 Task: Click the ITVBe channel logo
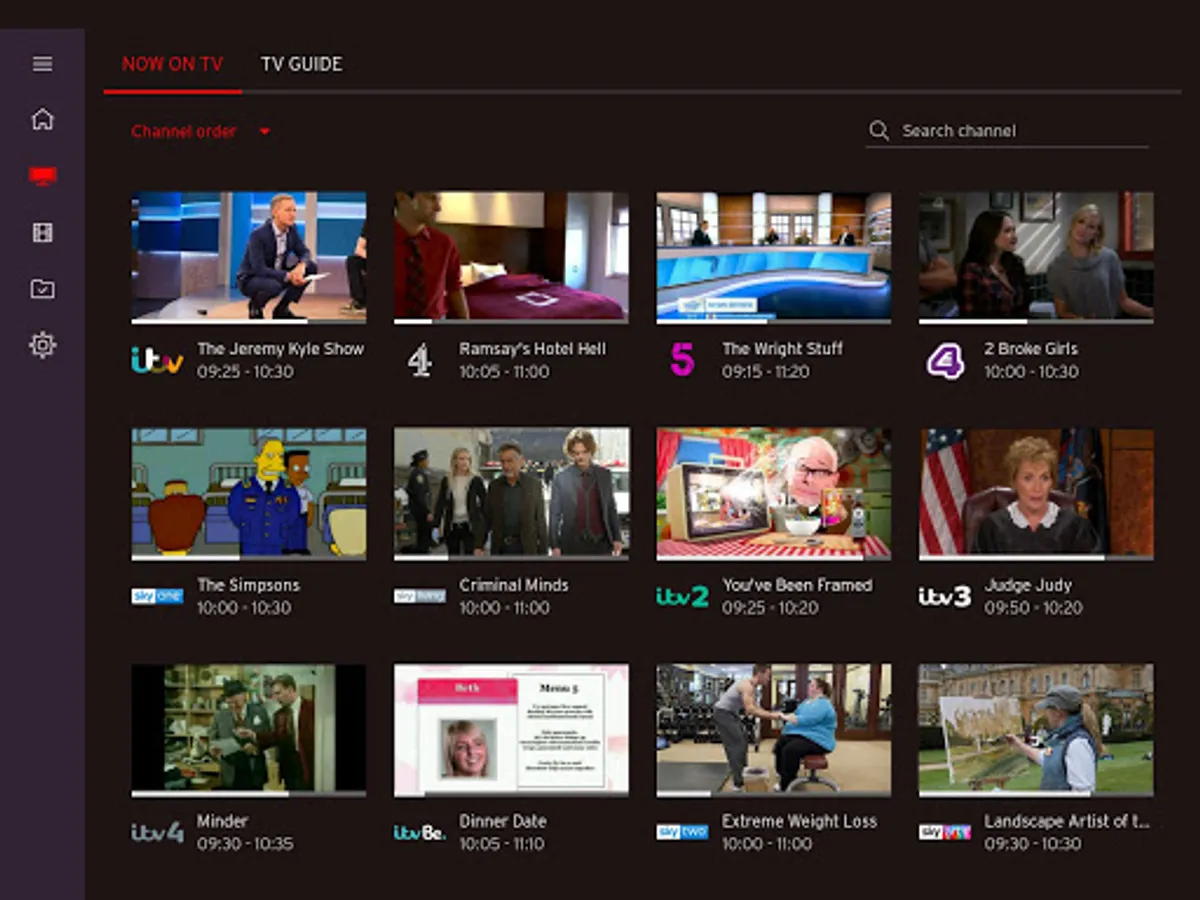[419, 832]
